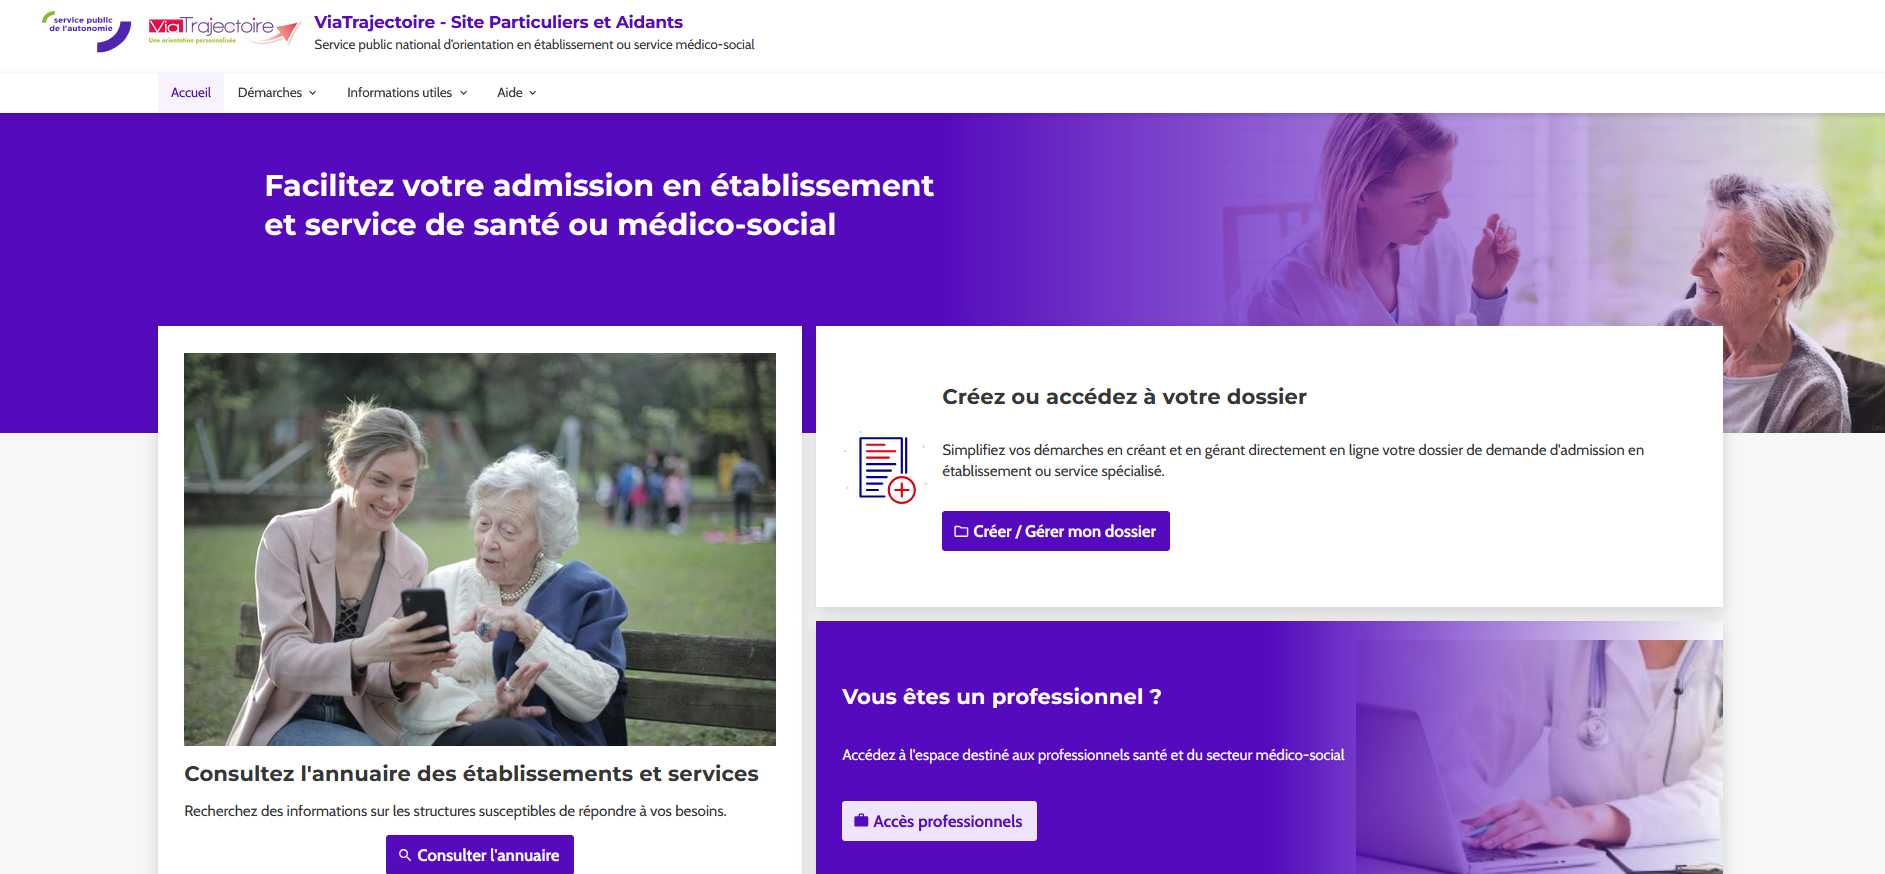Click the Facilitez votre admission banner heading
Screen dimensions: 1885x874
(x=598, y=205)
